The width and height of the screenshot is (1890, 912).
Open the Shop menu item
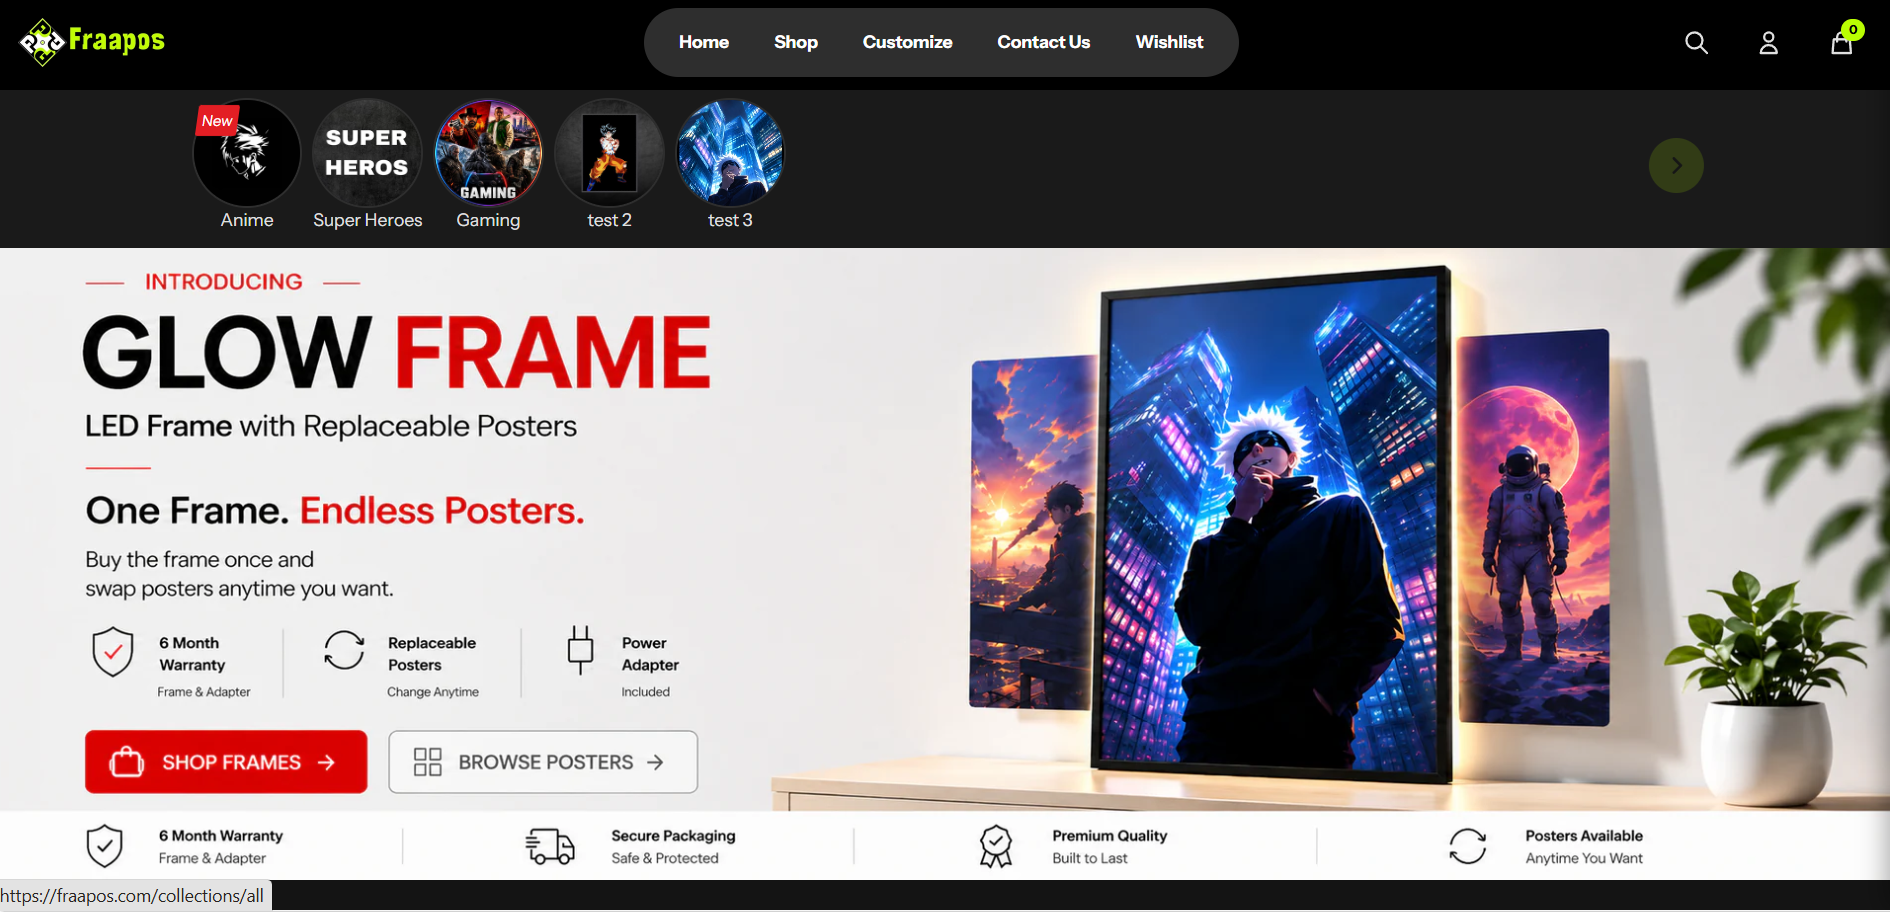[796, 42]
